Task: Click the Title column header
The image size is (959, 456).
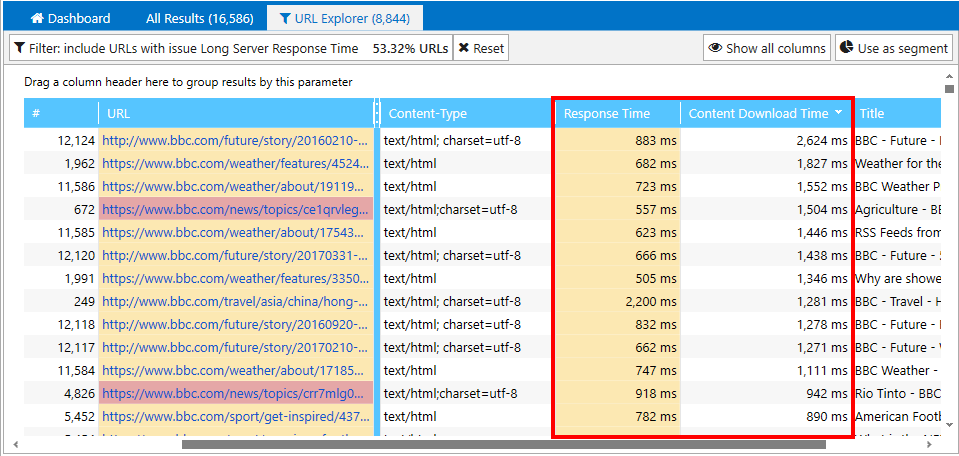Action: pyautogui.click(x=872, y=113)
